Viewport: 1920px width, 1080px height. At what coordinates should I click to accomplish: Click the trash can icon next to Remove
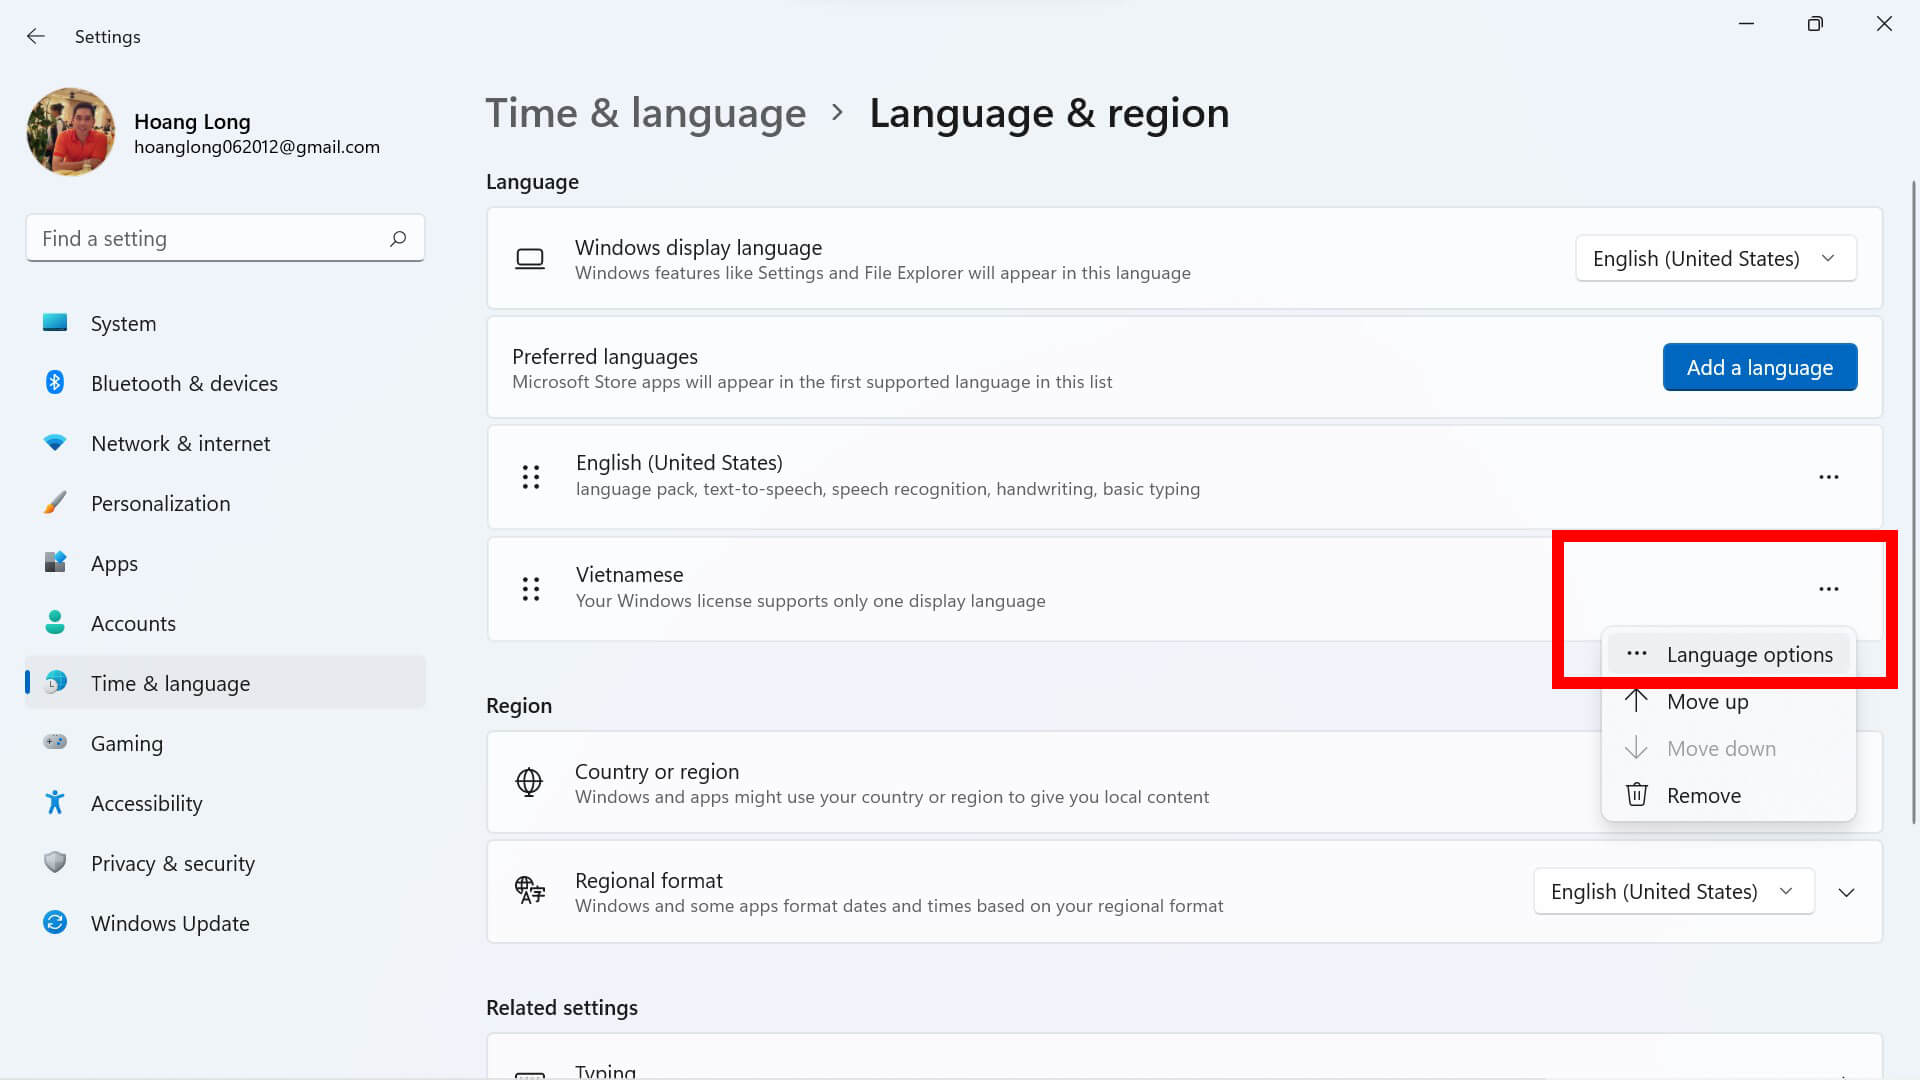(x=1637, y=795)
